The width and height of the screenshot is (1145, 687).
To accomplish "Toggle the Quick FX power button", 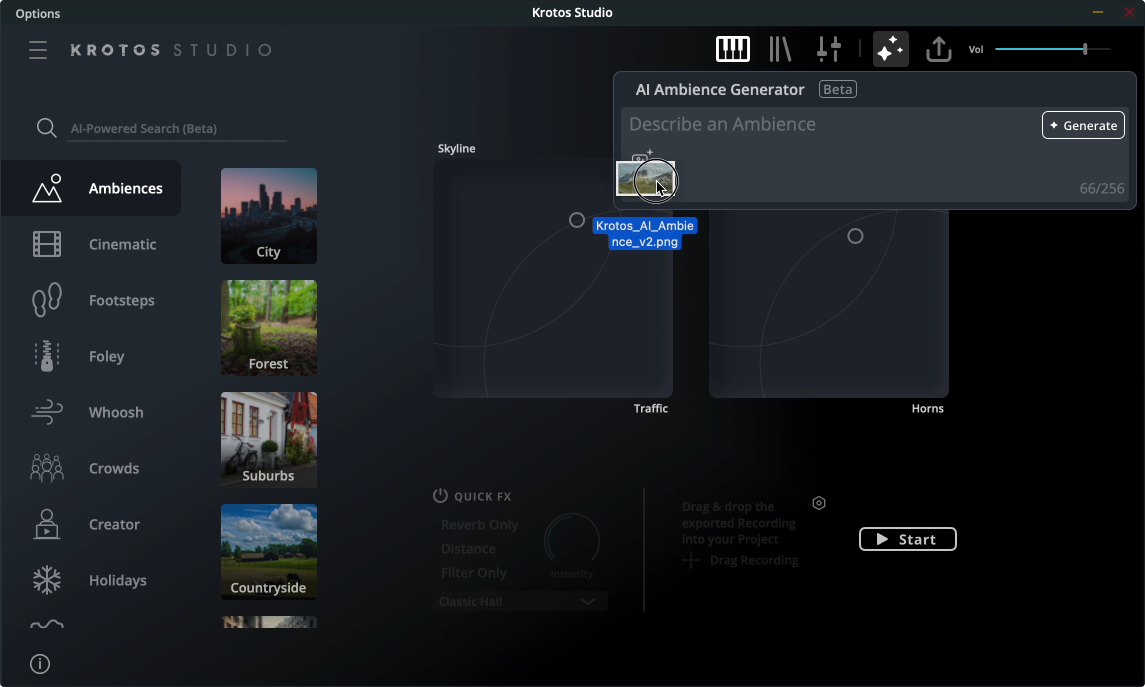I will click(x=440, y=496).
